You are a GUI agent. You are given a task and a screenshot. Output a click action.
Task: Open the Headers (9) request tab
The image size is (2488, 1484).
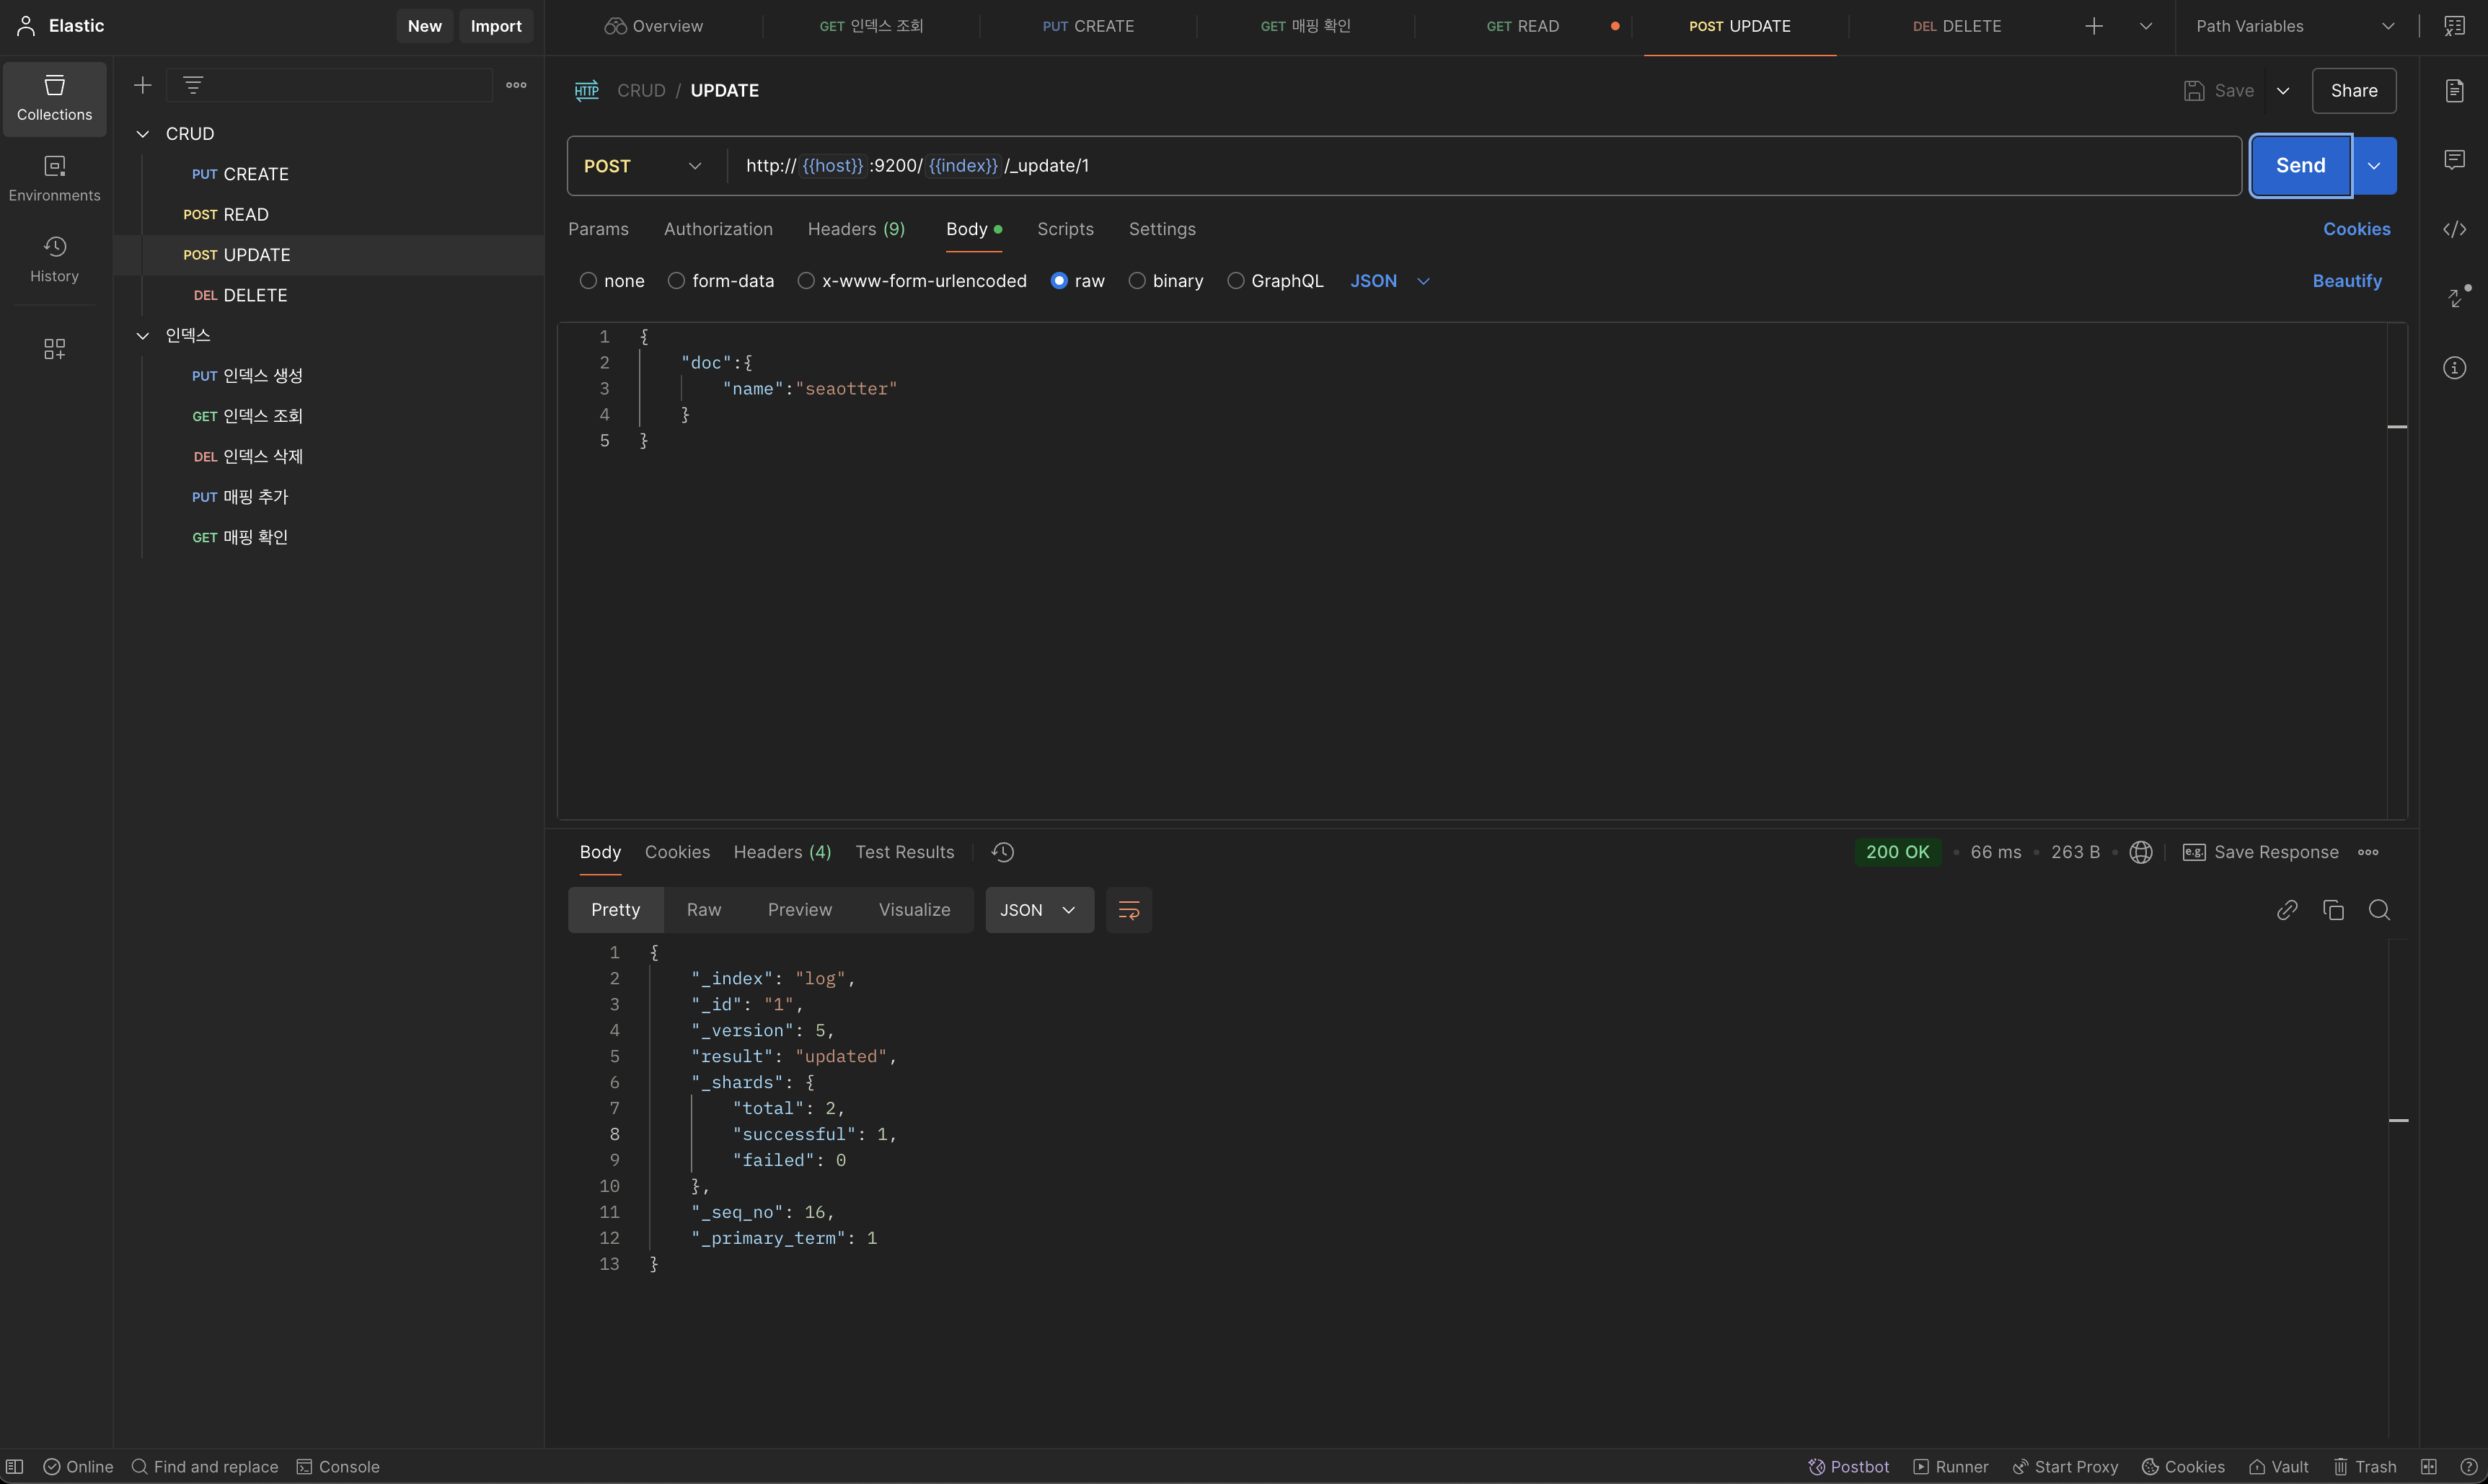pos(856,229)
